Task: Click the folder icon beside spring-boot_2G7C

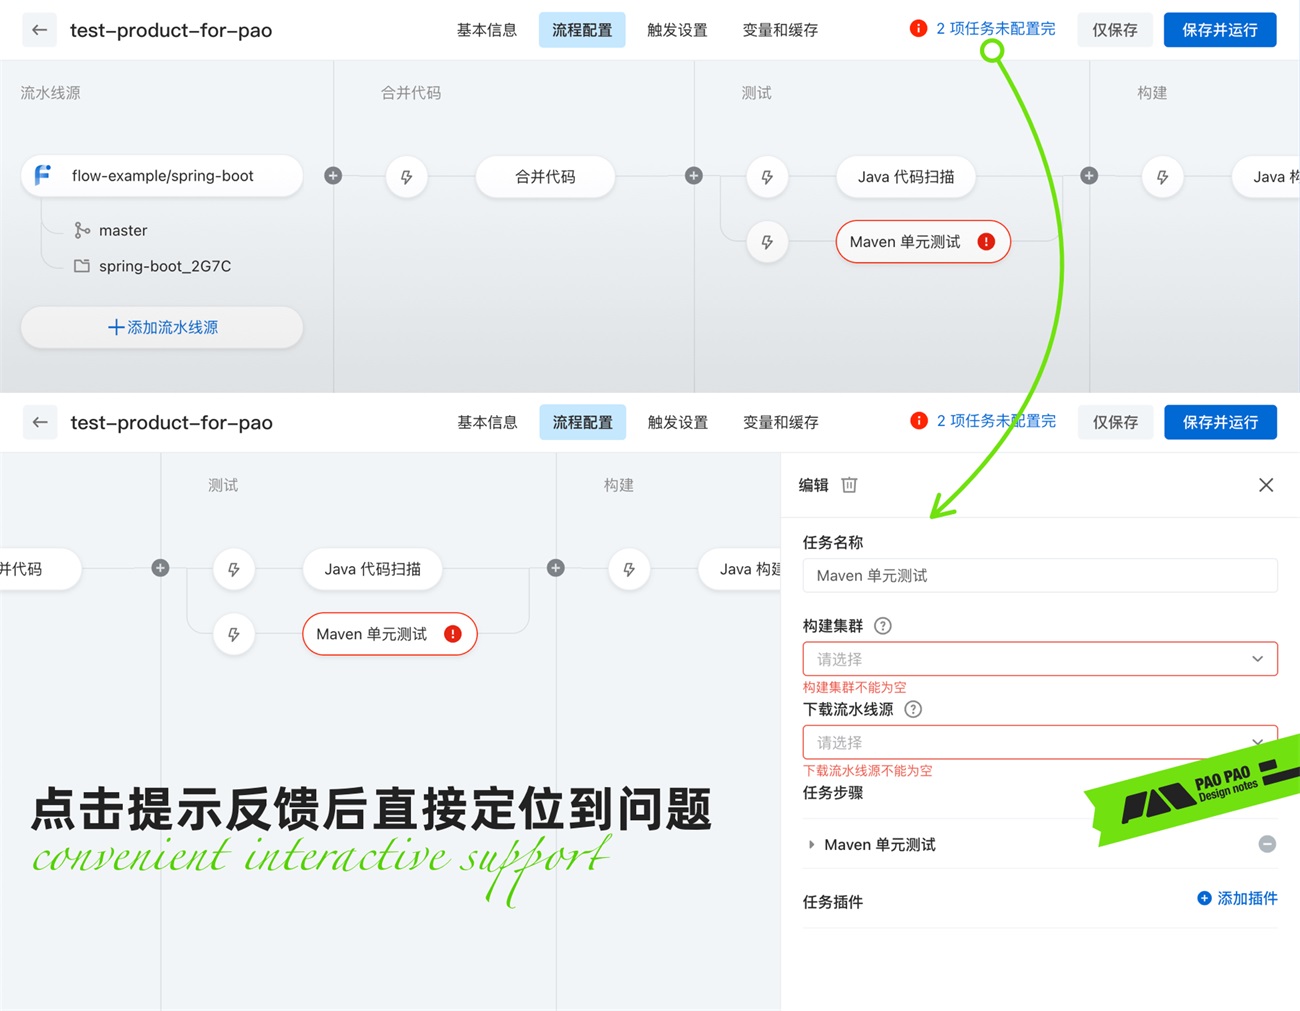Action: [82, 266]
